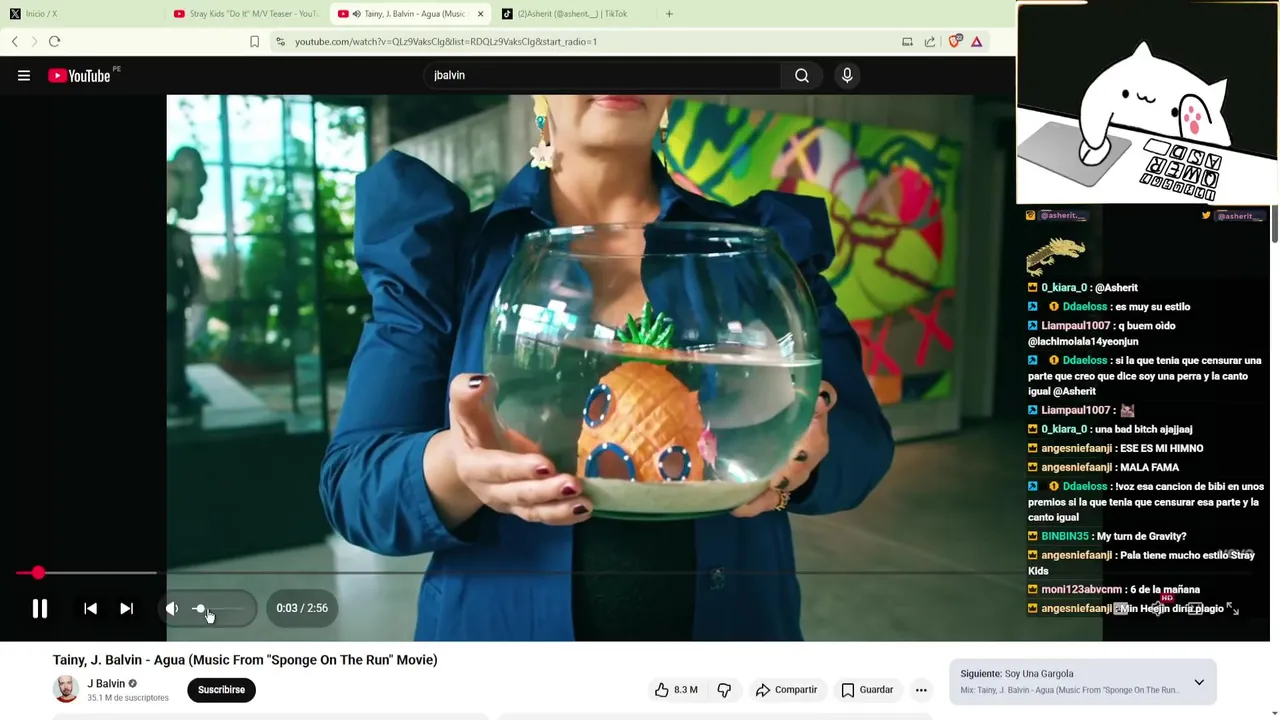The image size is (1280, 720).
Task: Reload the page with refresh icon
Action: (x=55, y=41)
